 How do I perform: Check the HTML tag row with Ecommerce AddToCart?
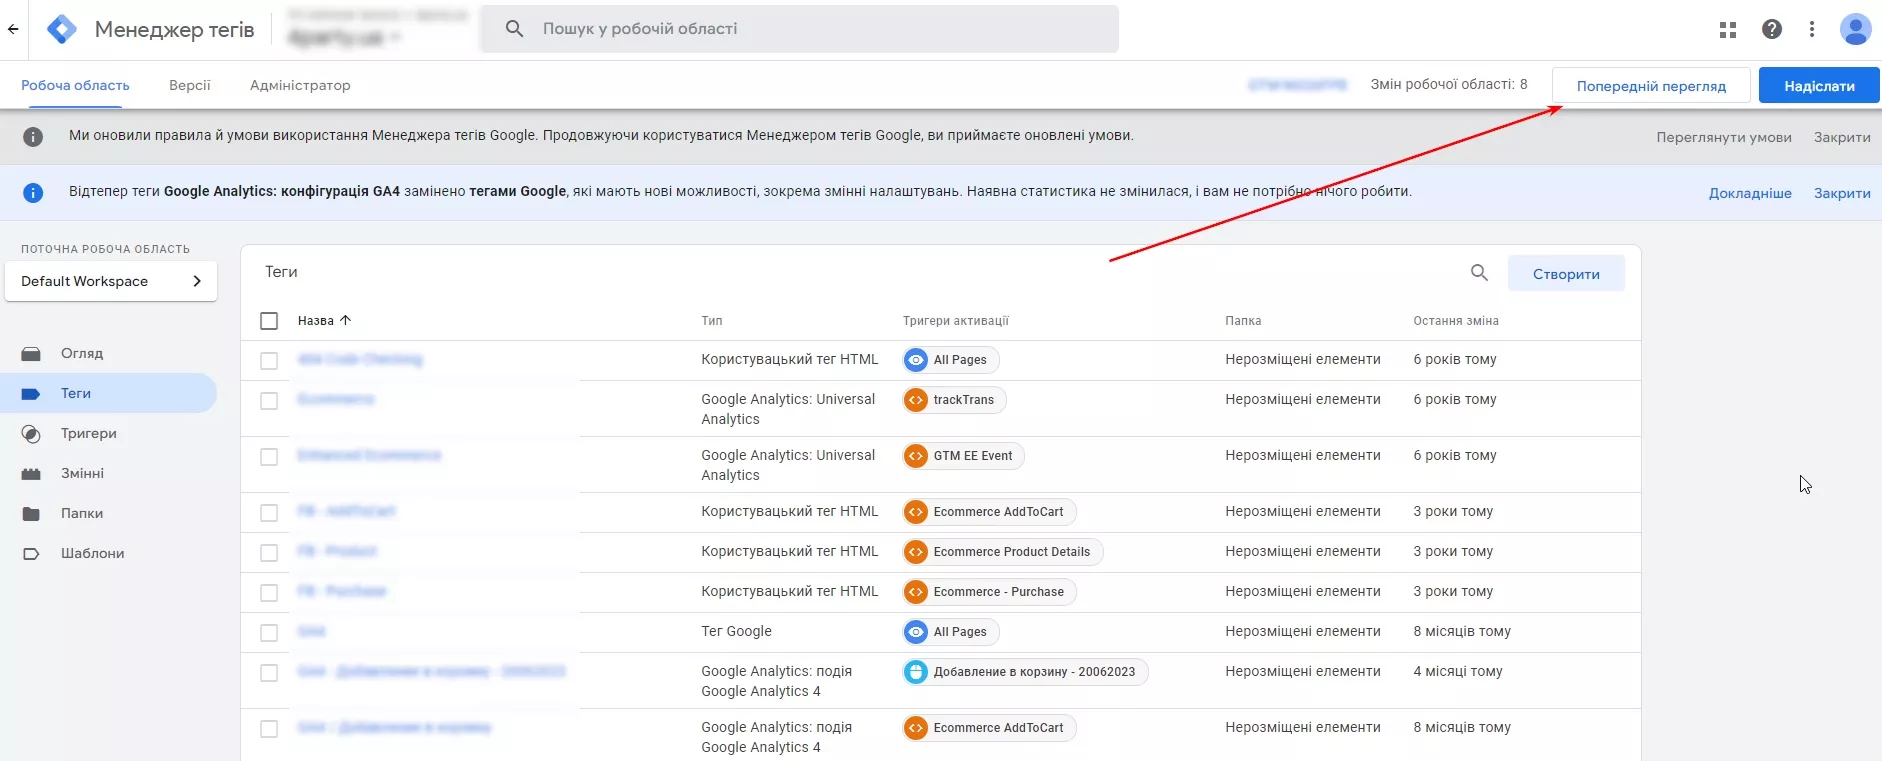(269, 513)
